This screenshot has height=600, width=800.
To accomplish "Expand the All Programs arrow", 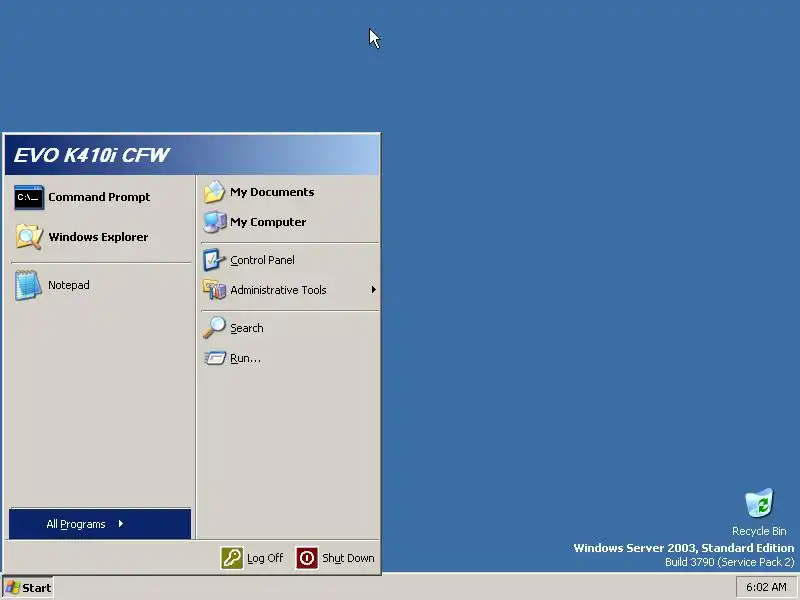I will (120, 523).
